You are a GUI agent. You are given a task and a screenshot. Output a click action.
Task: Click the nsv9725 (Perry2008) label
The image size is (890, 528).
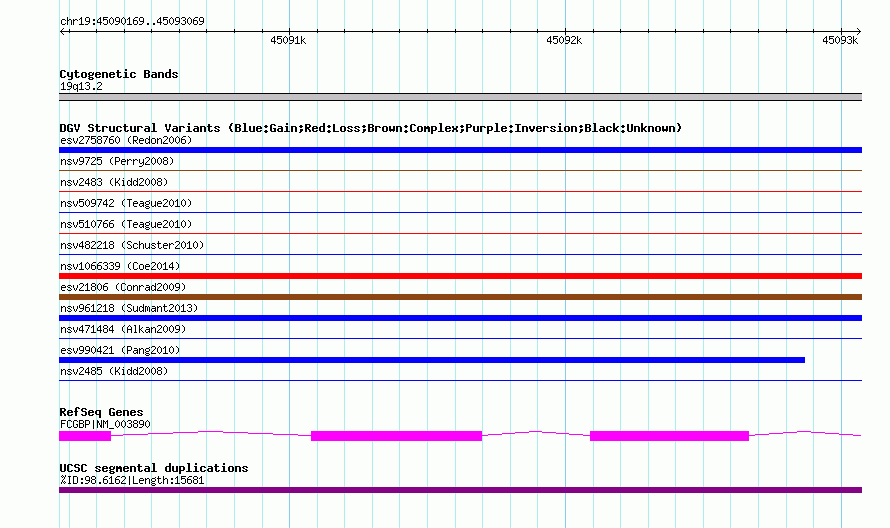117,161
